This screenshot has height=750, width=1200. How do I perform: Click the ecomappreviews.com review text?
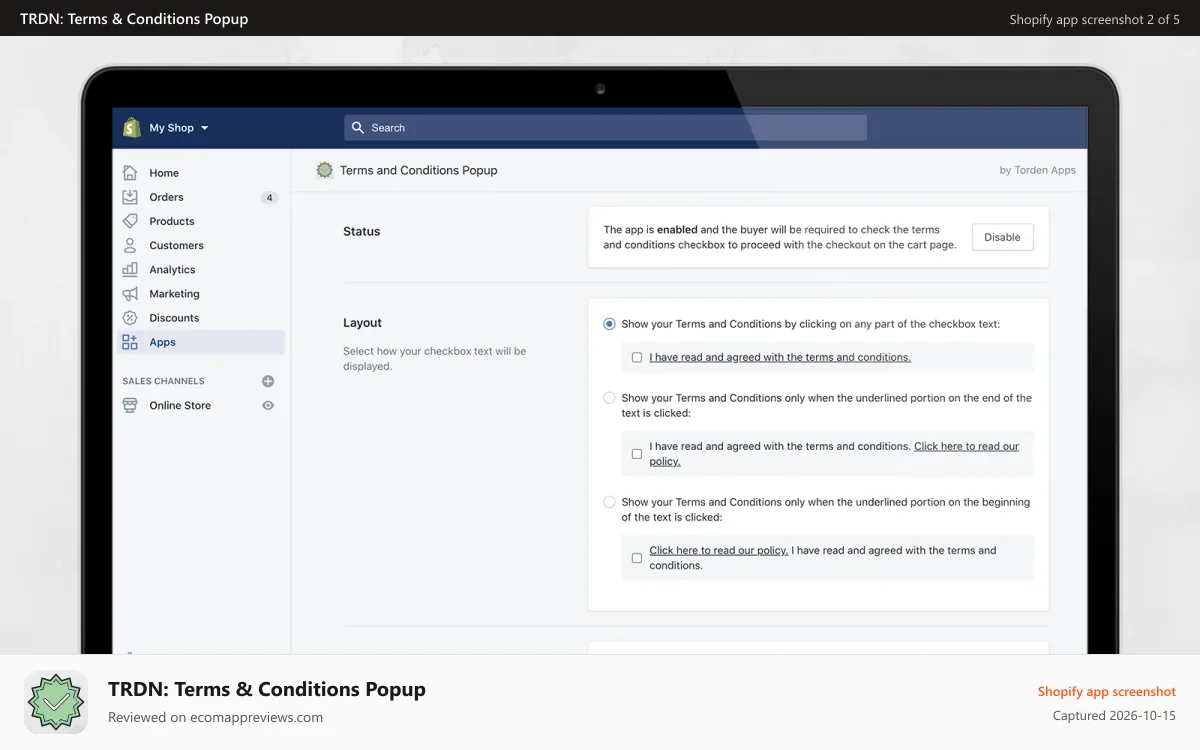(x=215, y=717)
